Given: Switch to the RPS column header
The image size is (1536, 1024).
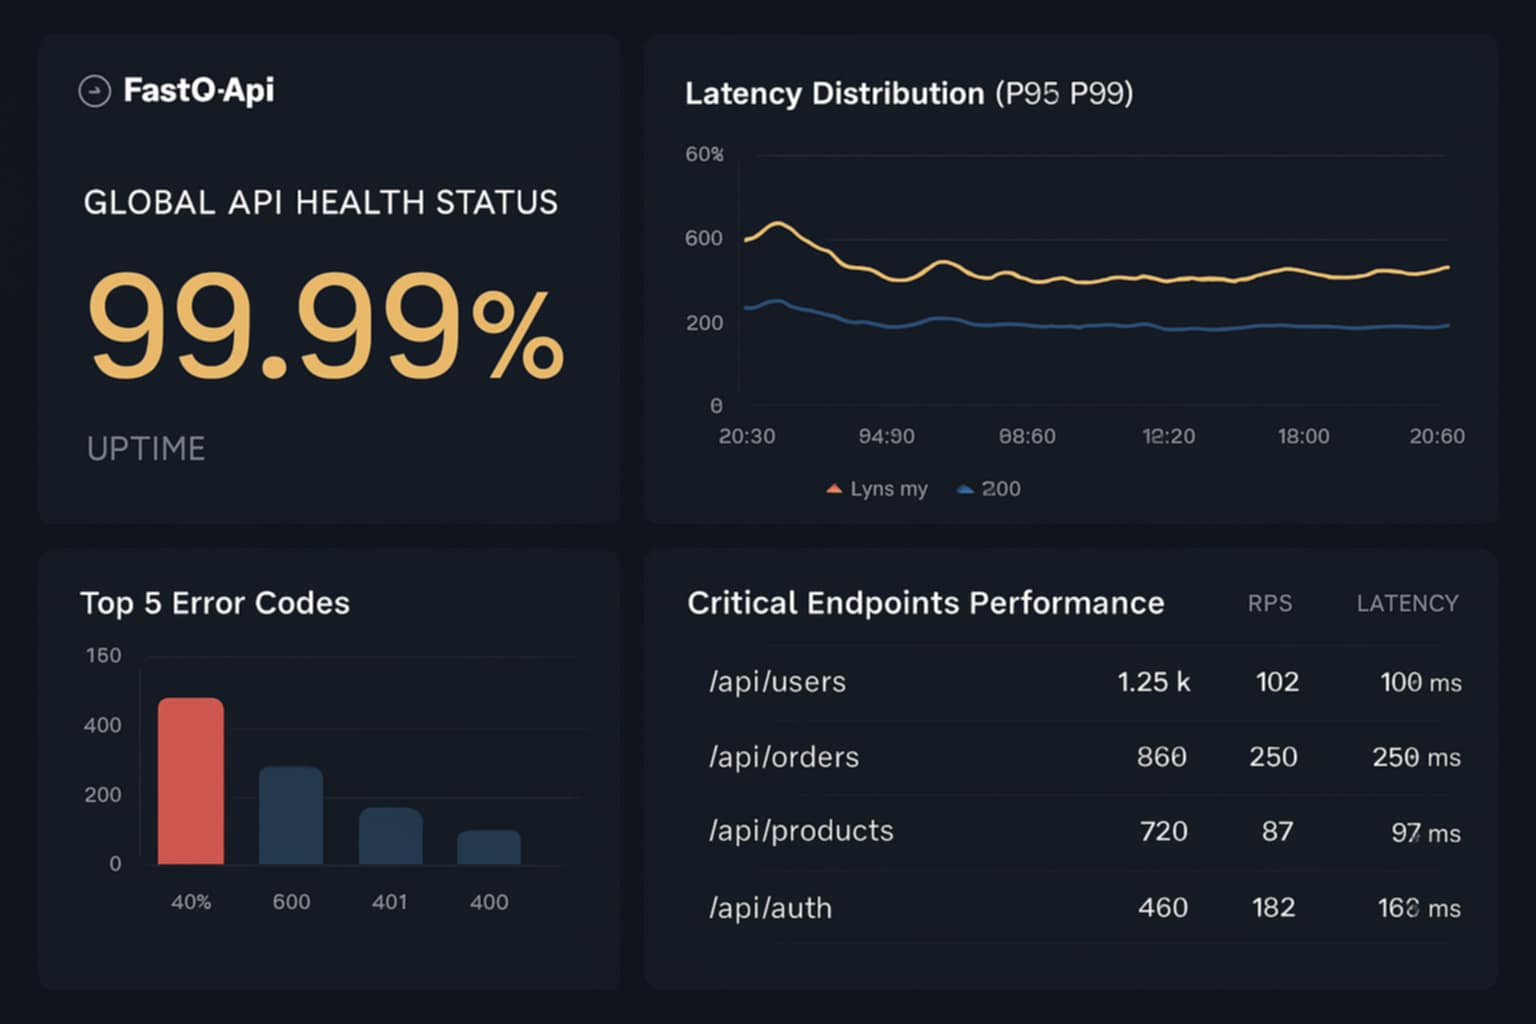Looking at the screenshot, I should 1270,603.
